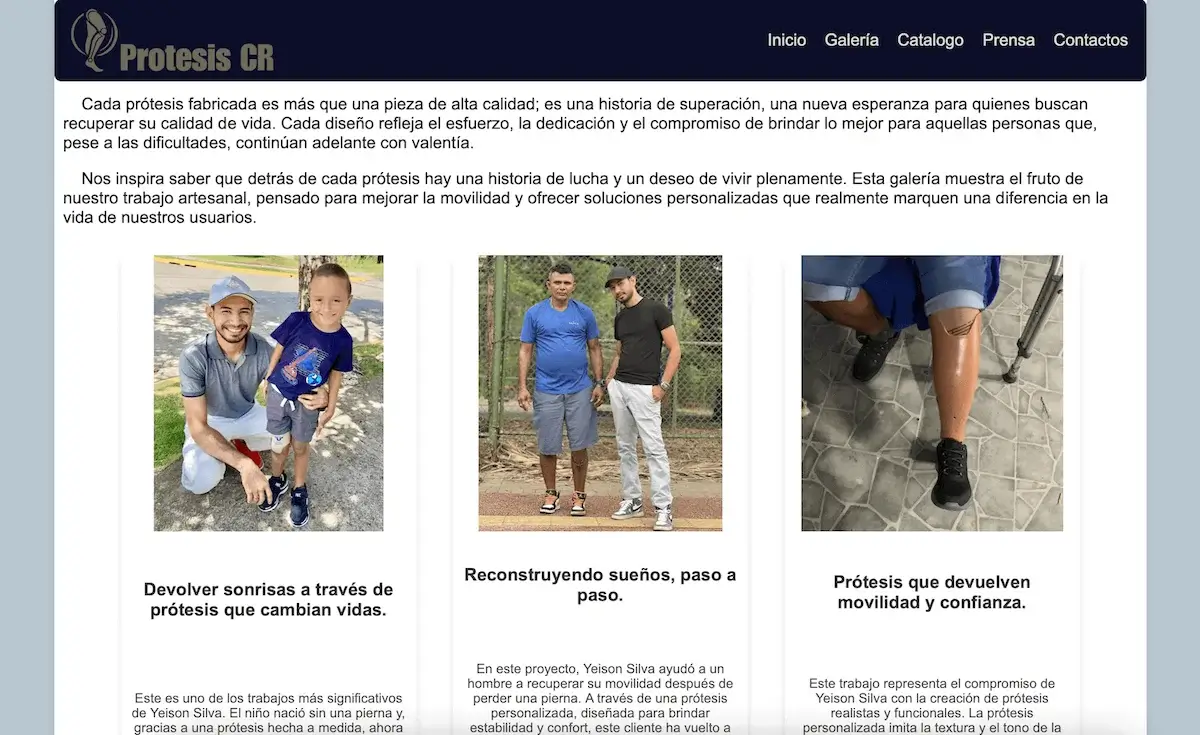Go to the Galería page
The image size is (1200, 735).
coord(852,40)
